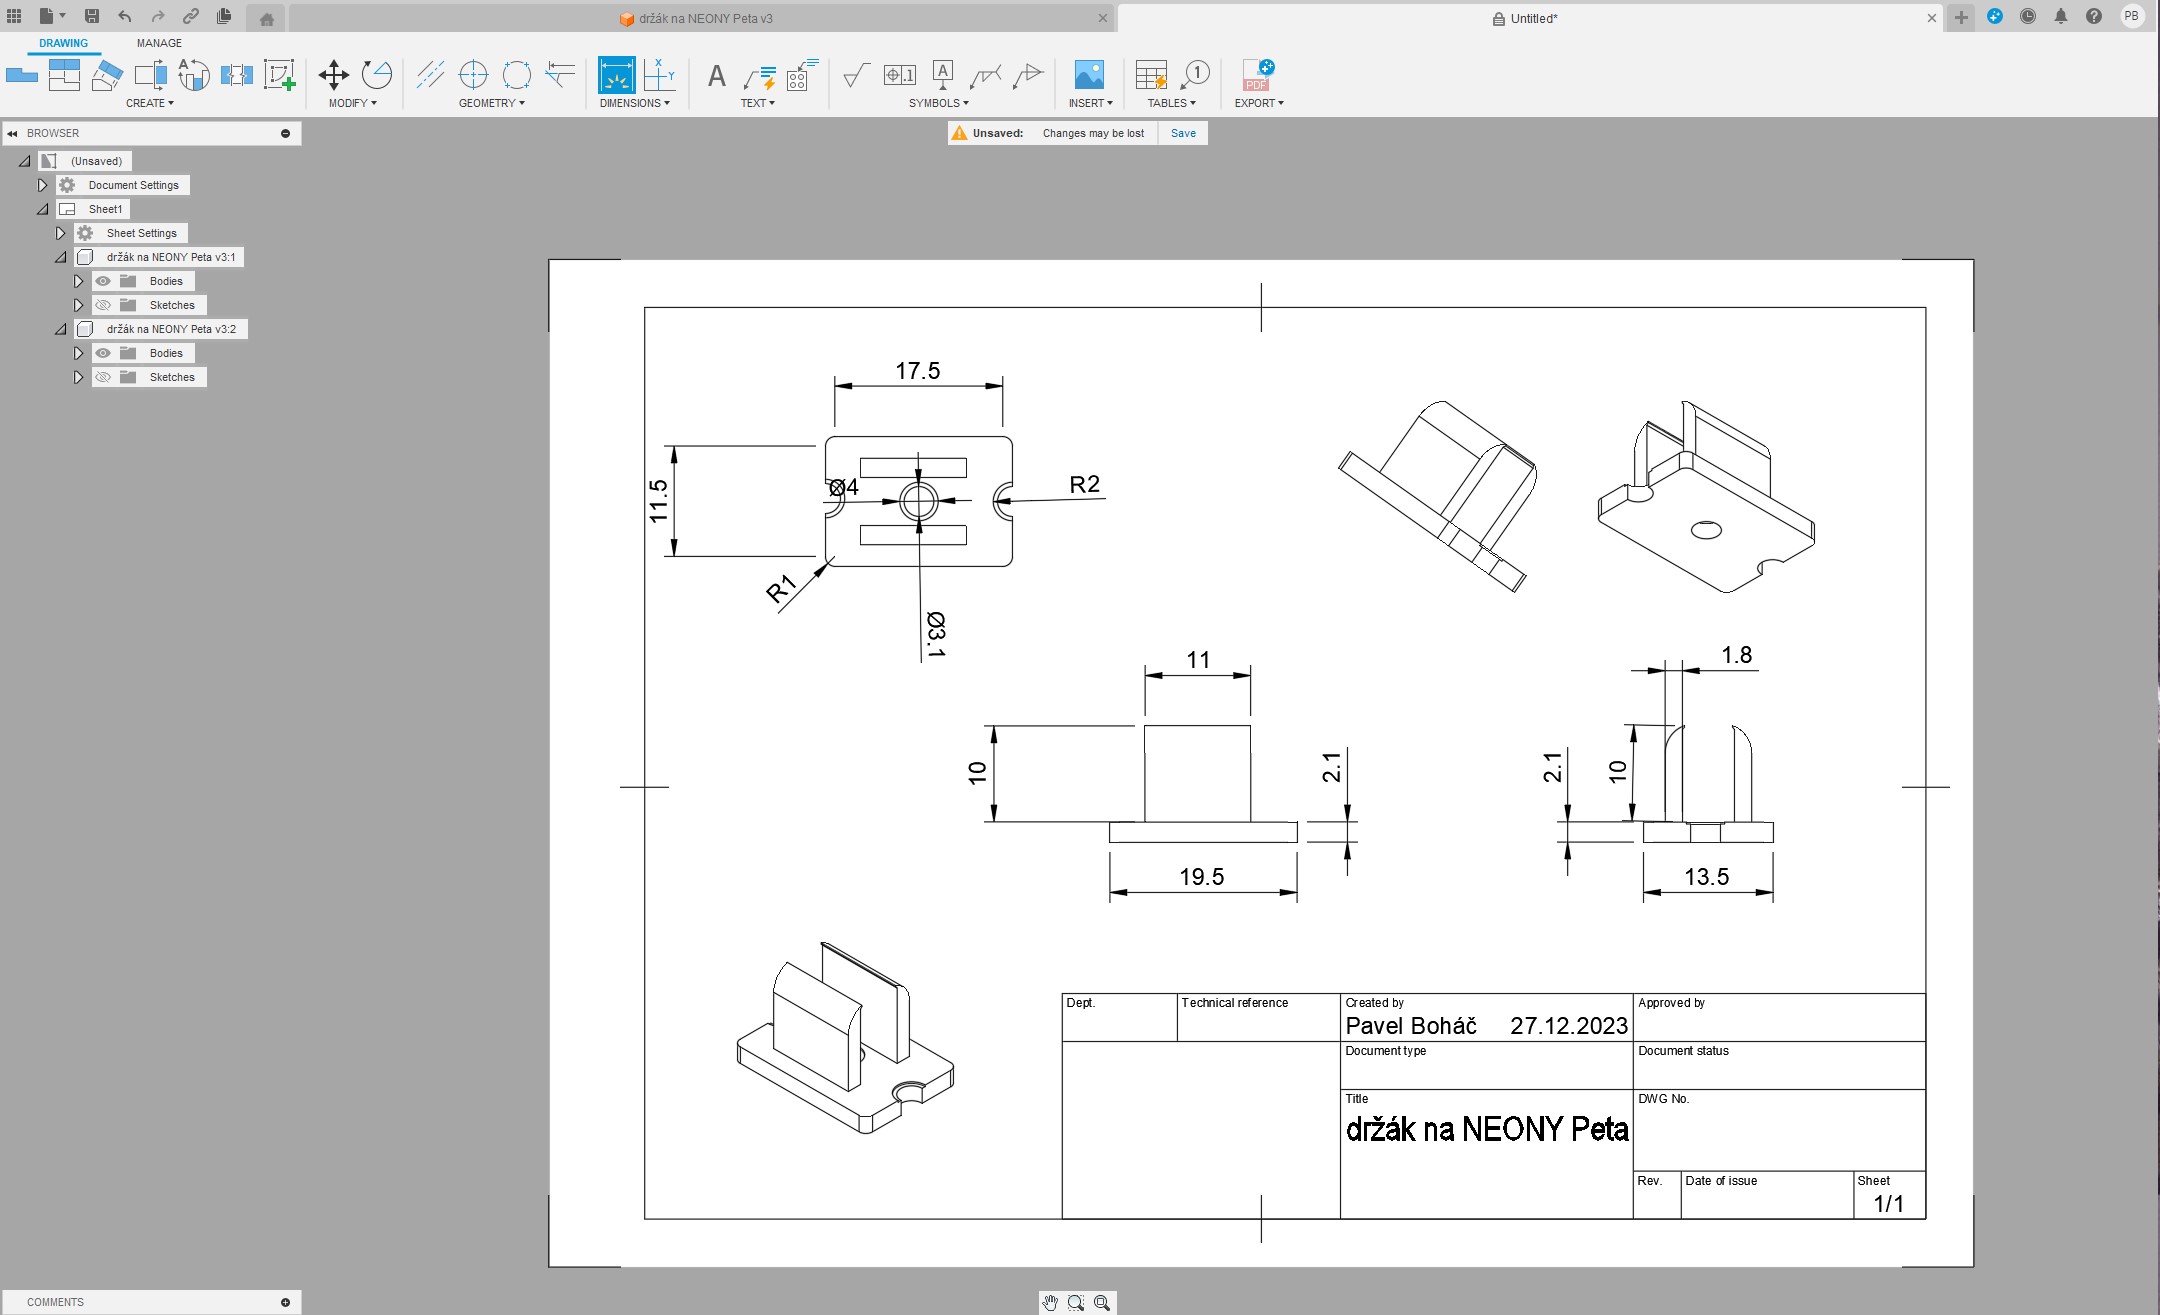
Task: Switch to the MANAGE tab
Action: click(159, 43)
